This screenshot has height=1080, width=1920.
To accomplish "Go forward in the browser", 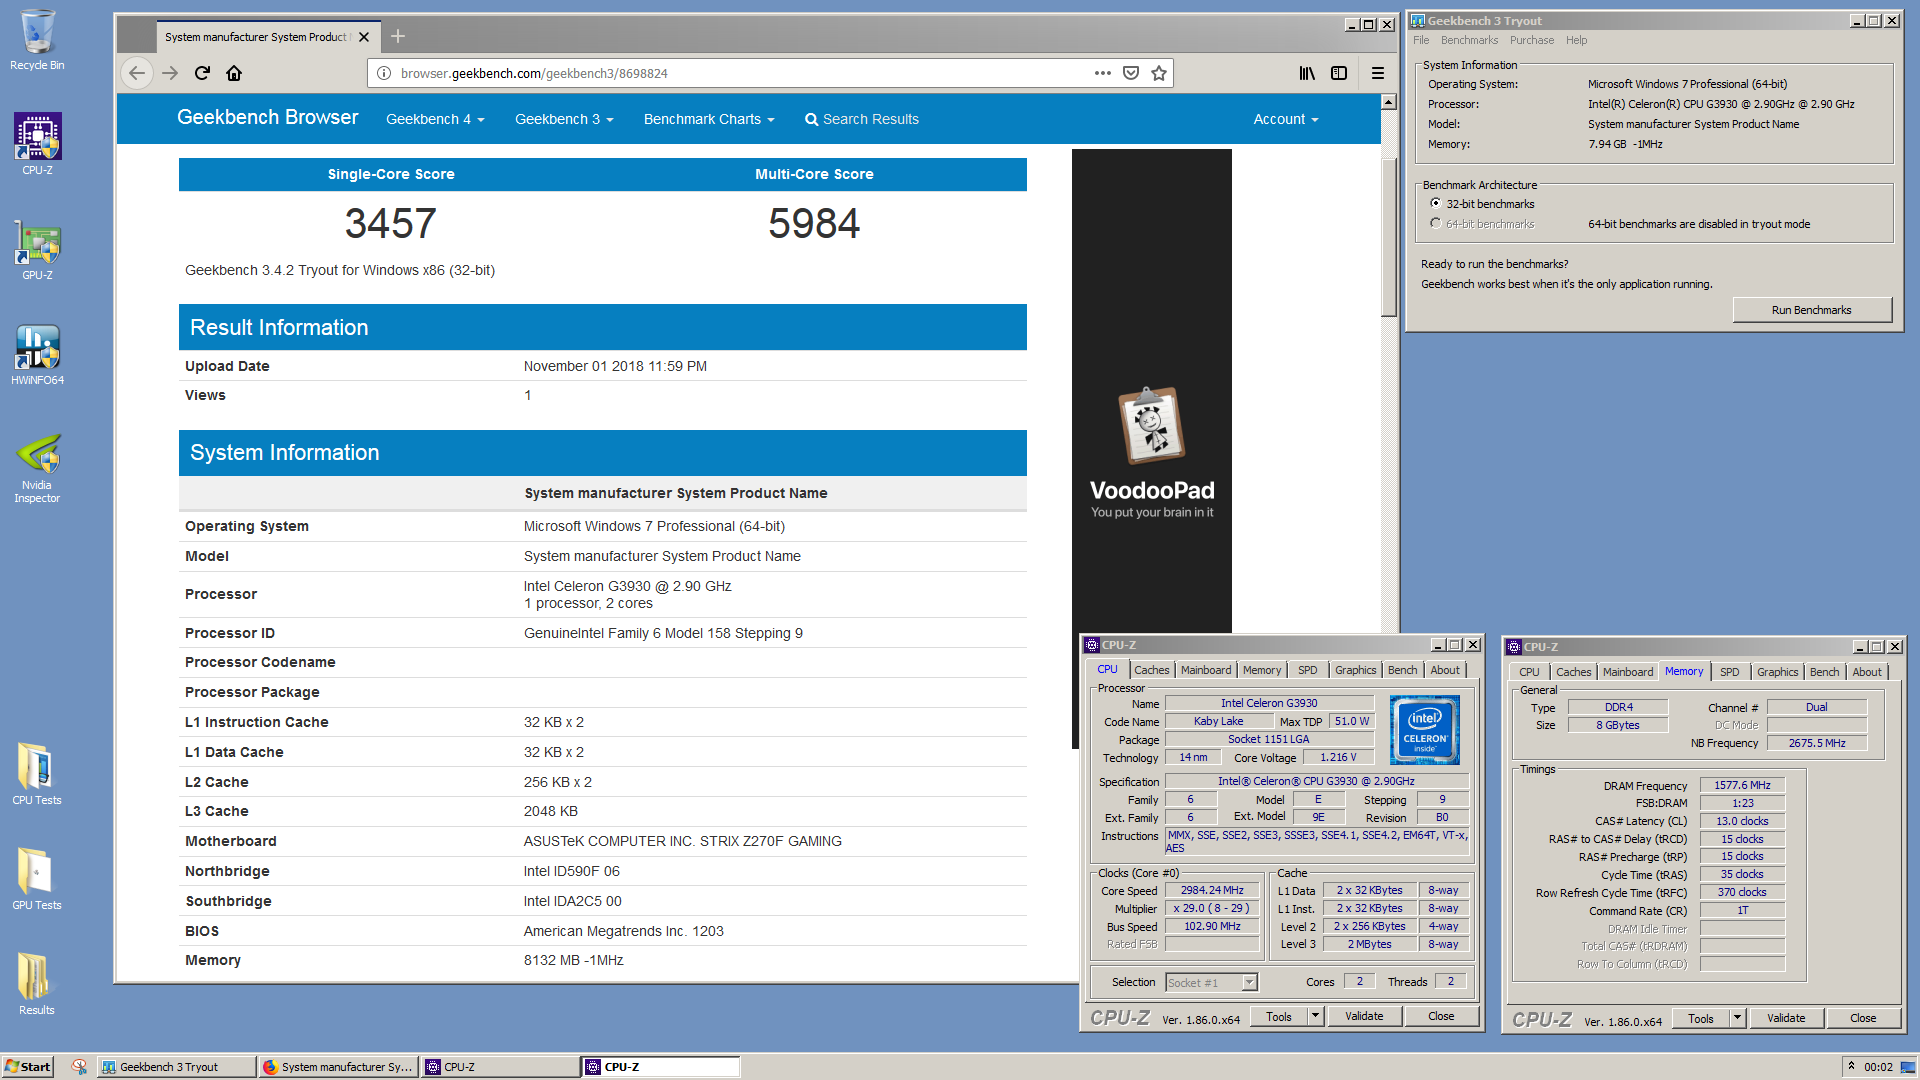I will [170, 73].
